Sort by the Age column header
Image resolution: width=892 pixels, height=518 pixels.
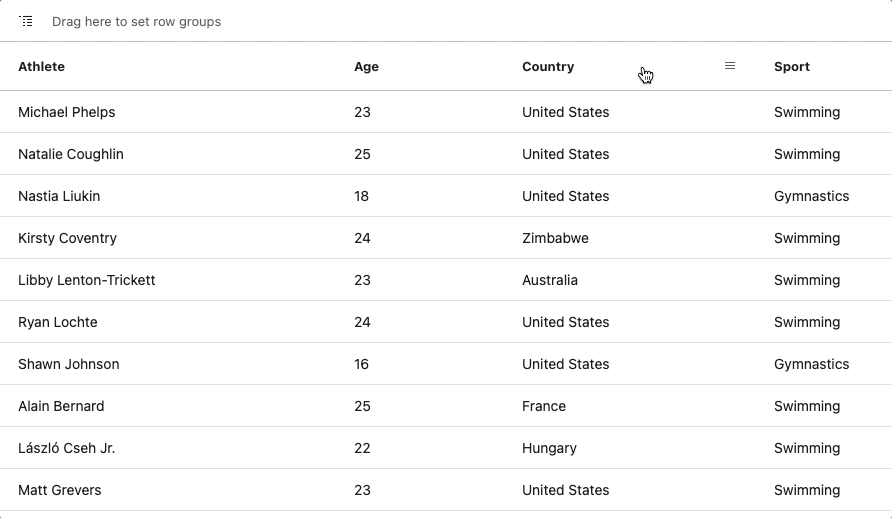366,67
